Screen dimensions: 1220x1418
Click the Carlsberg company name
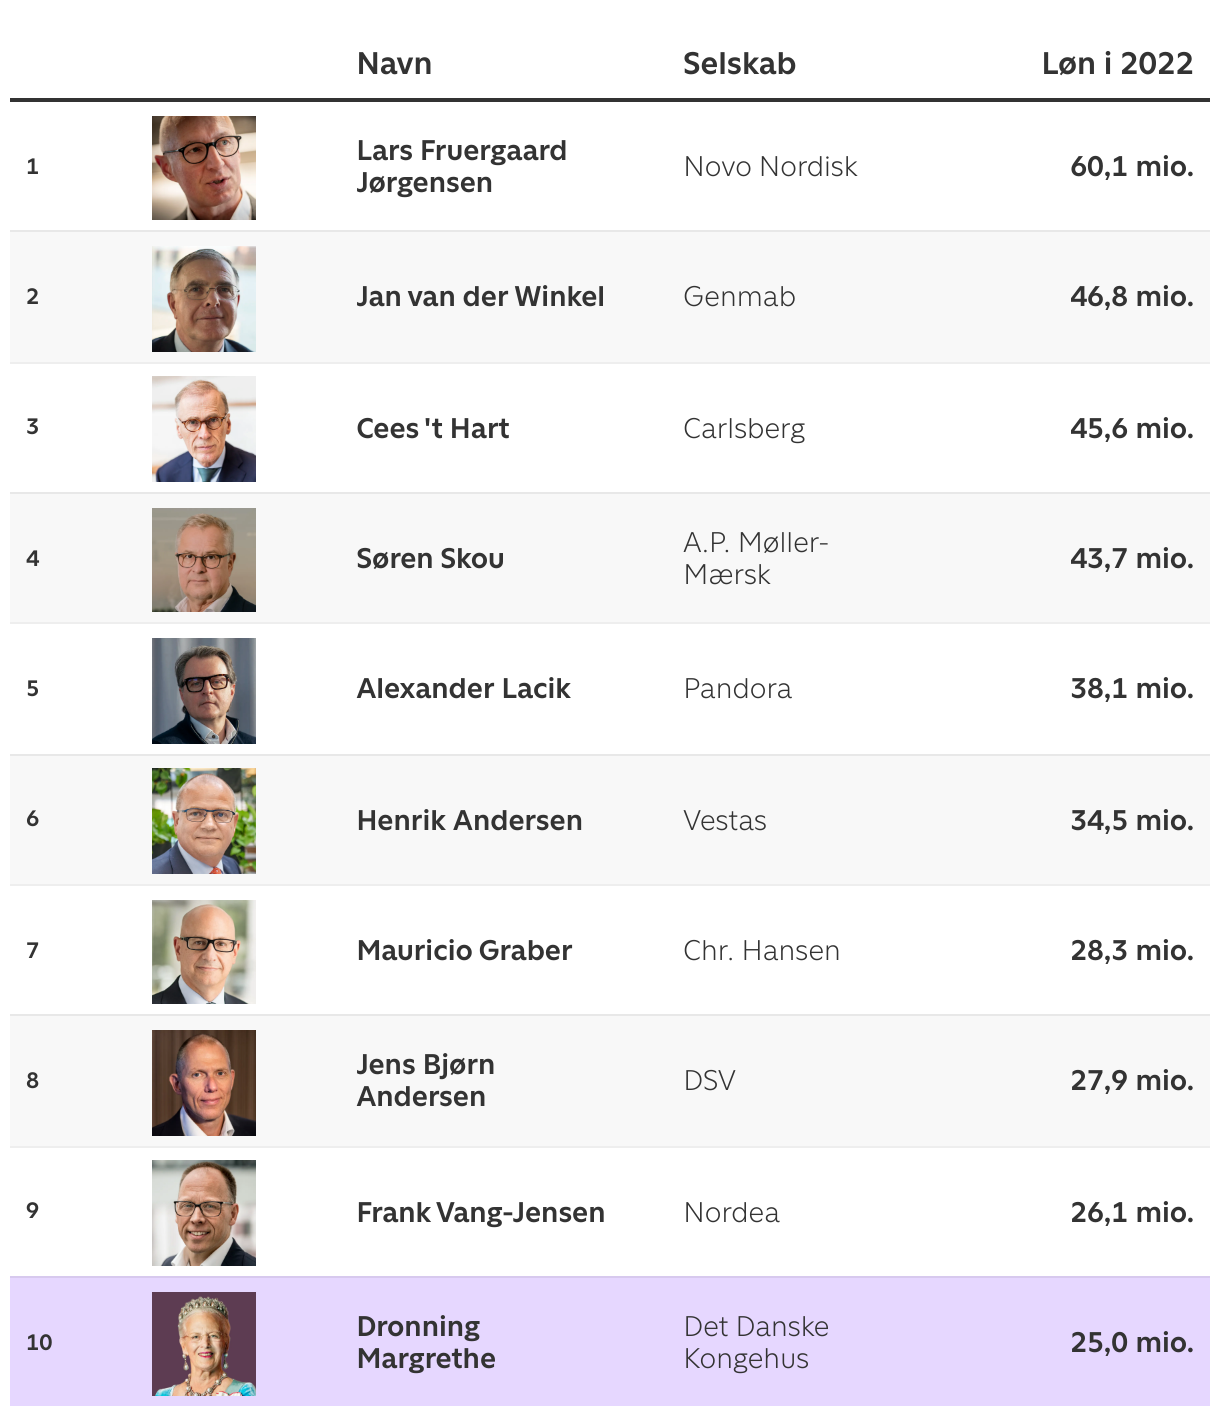tap(744, 429)
